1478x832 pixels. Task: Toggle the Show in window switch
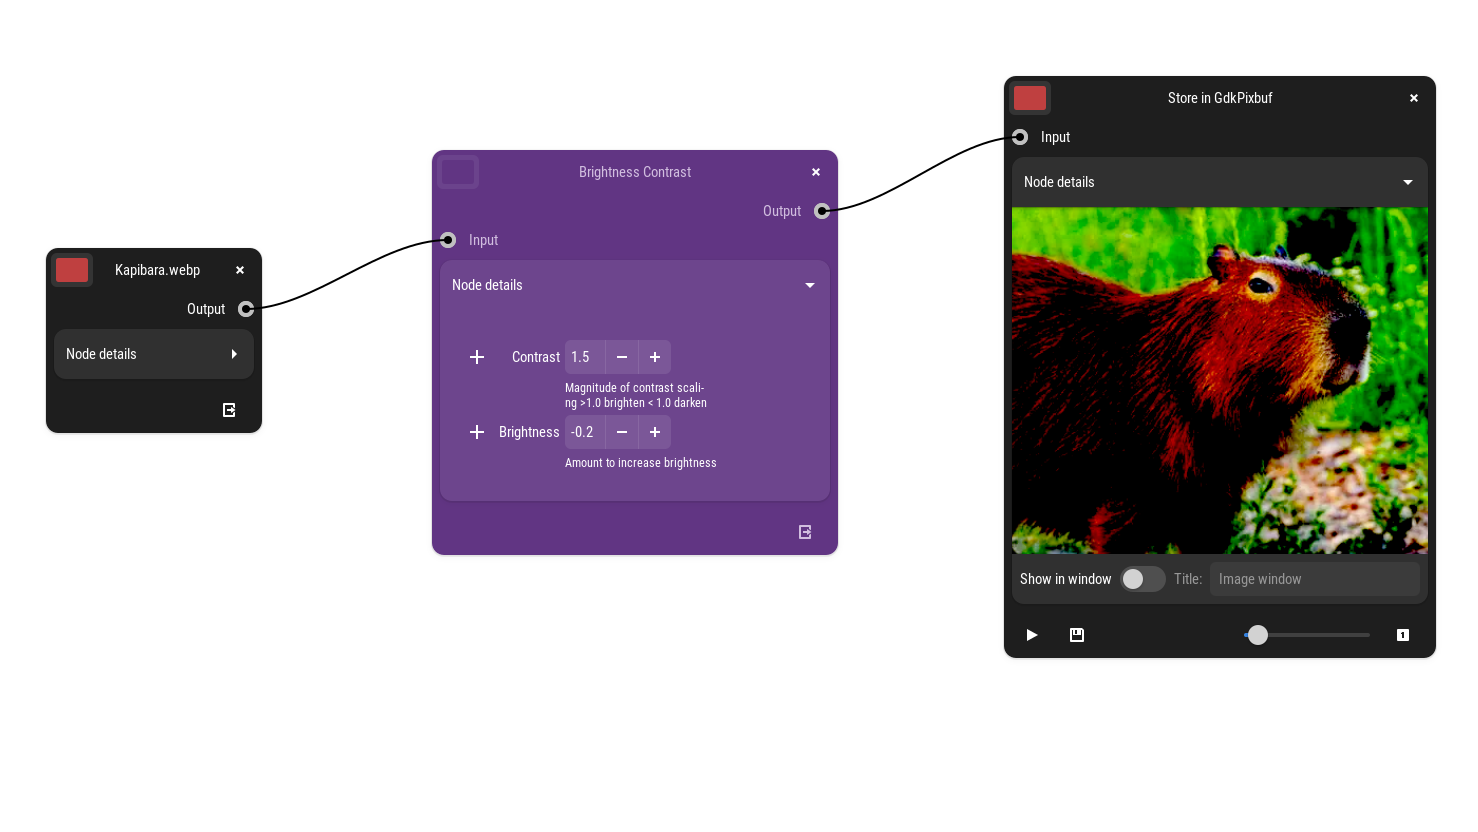tap(1142, 579)
